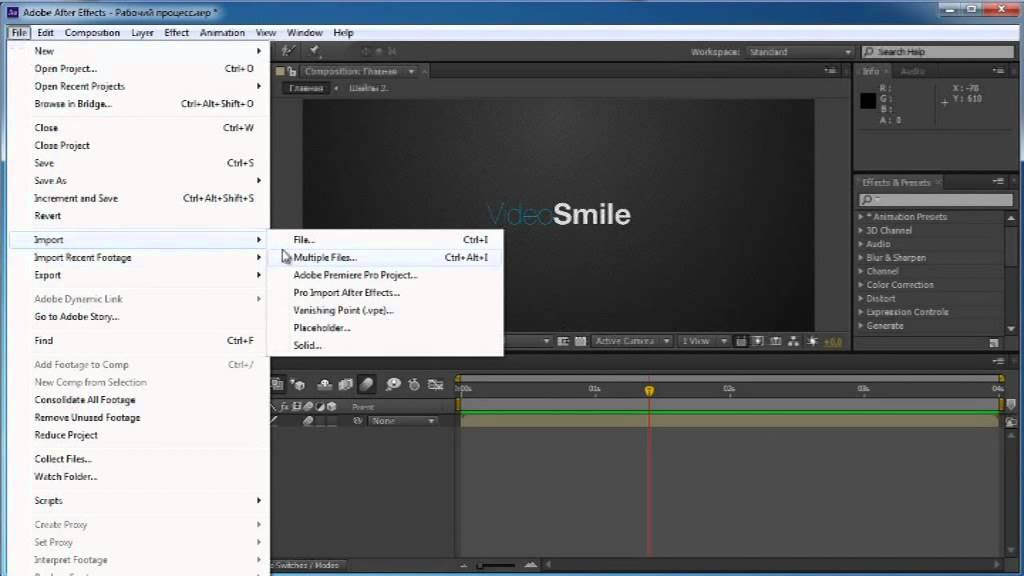Open the Composition Flowchart from viewer
The height and width of the screenshot is (576, 1024).
[x=793, y=342]
